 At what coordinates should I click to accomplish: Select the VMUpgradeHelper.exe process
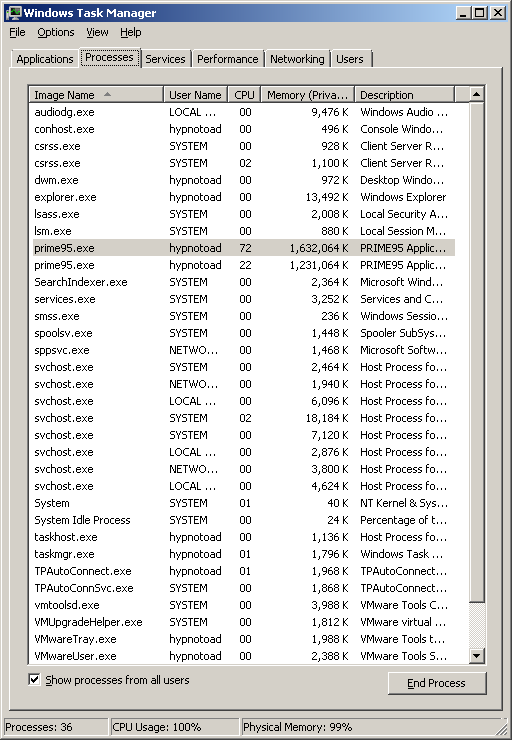[x=243, y=622]
